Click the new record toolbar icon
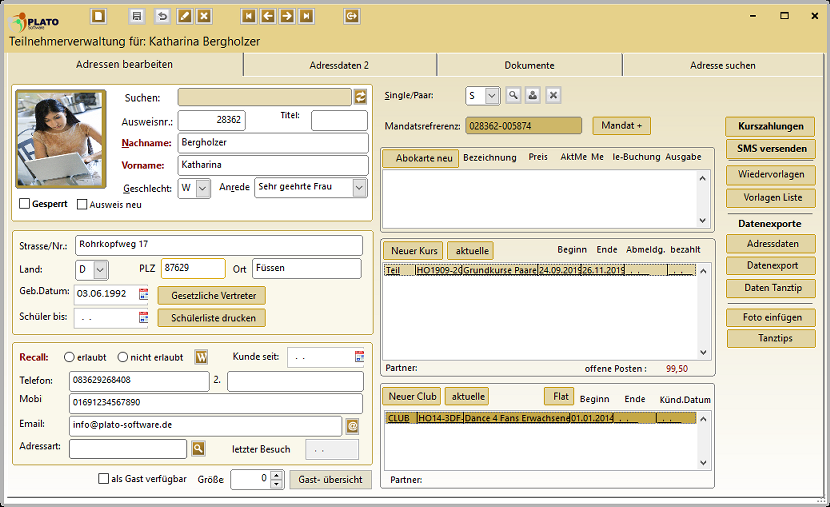 click(98, 16)
